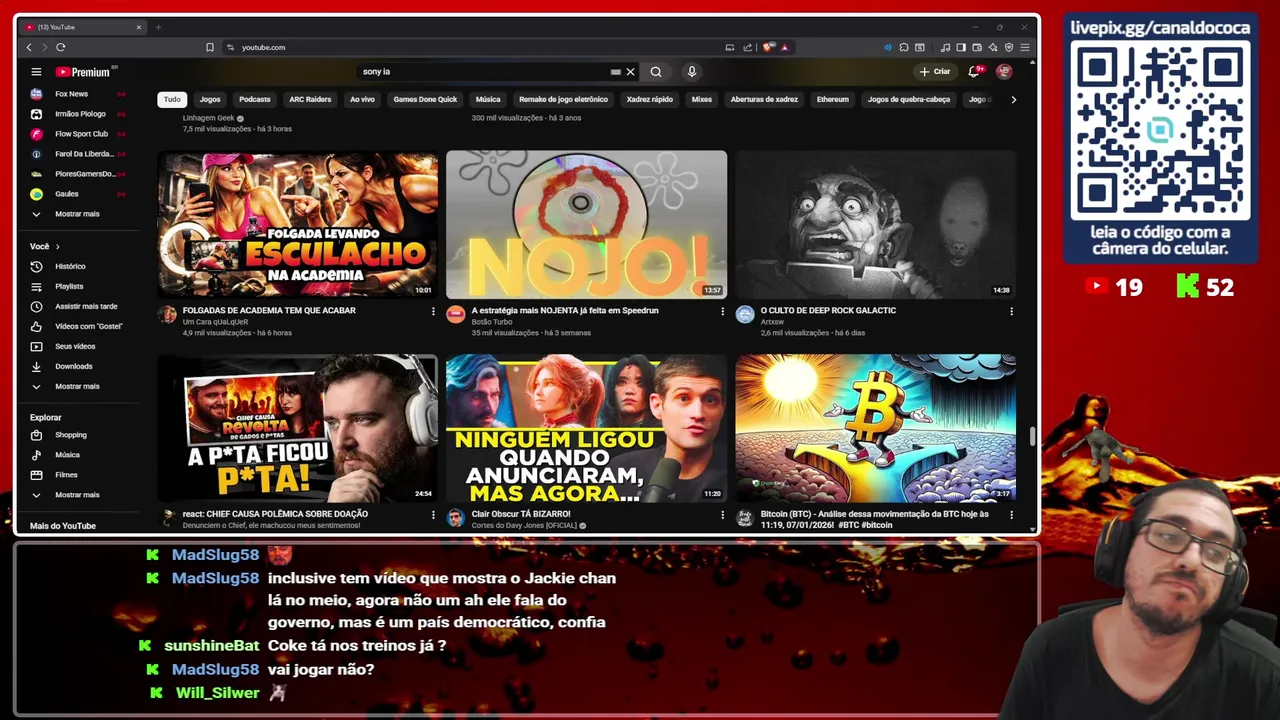Click the Brave Shields lion icon
Viewport: 1280px width, 720px height.
[767, 47]
